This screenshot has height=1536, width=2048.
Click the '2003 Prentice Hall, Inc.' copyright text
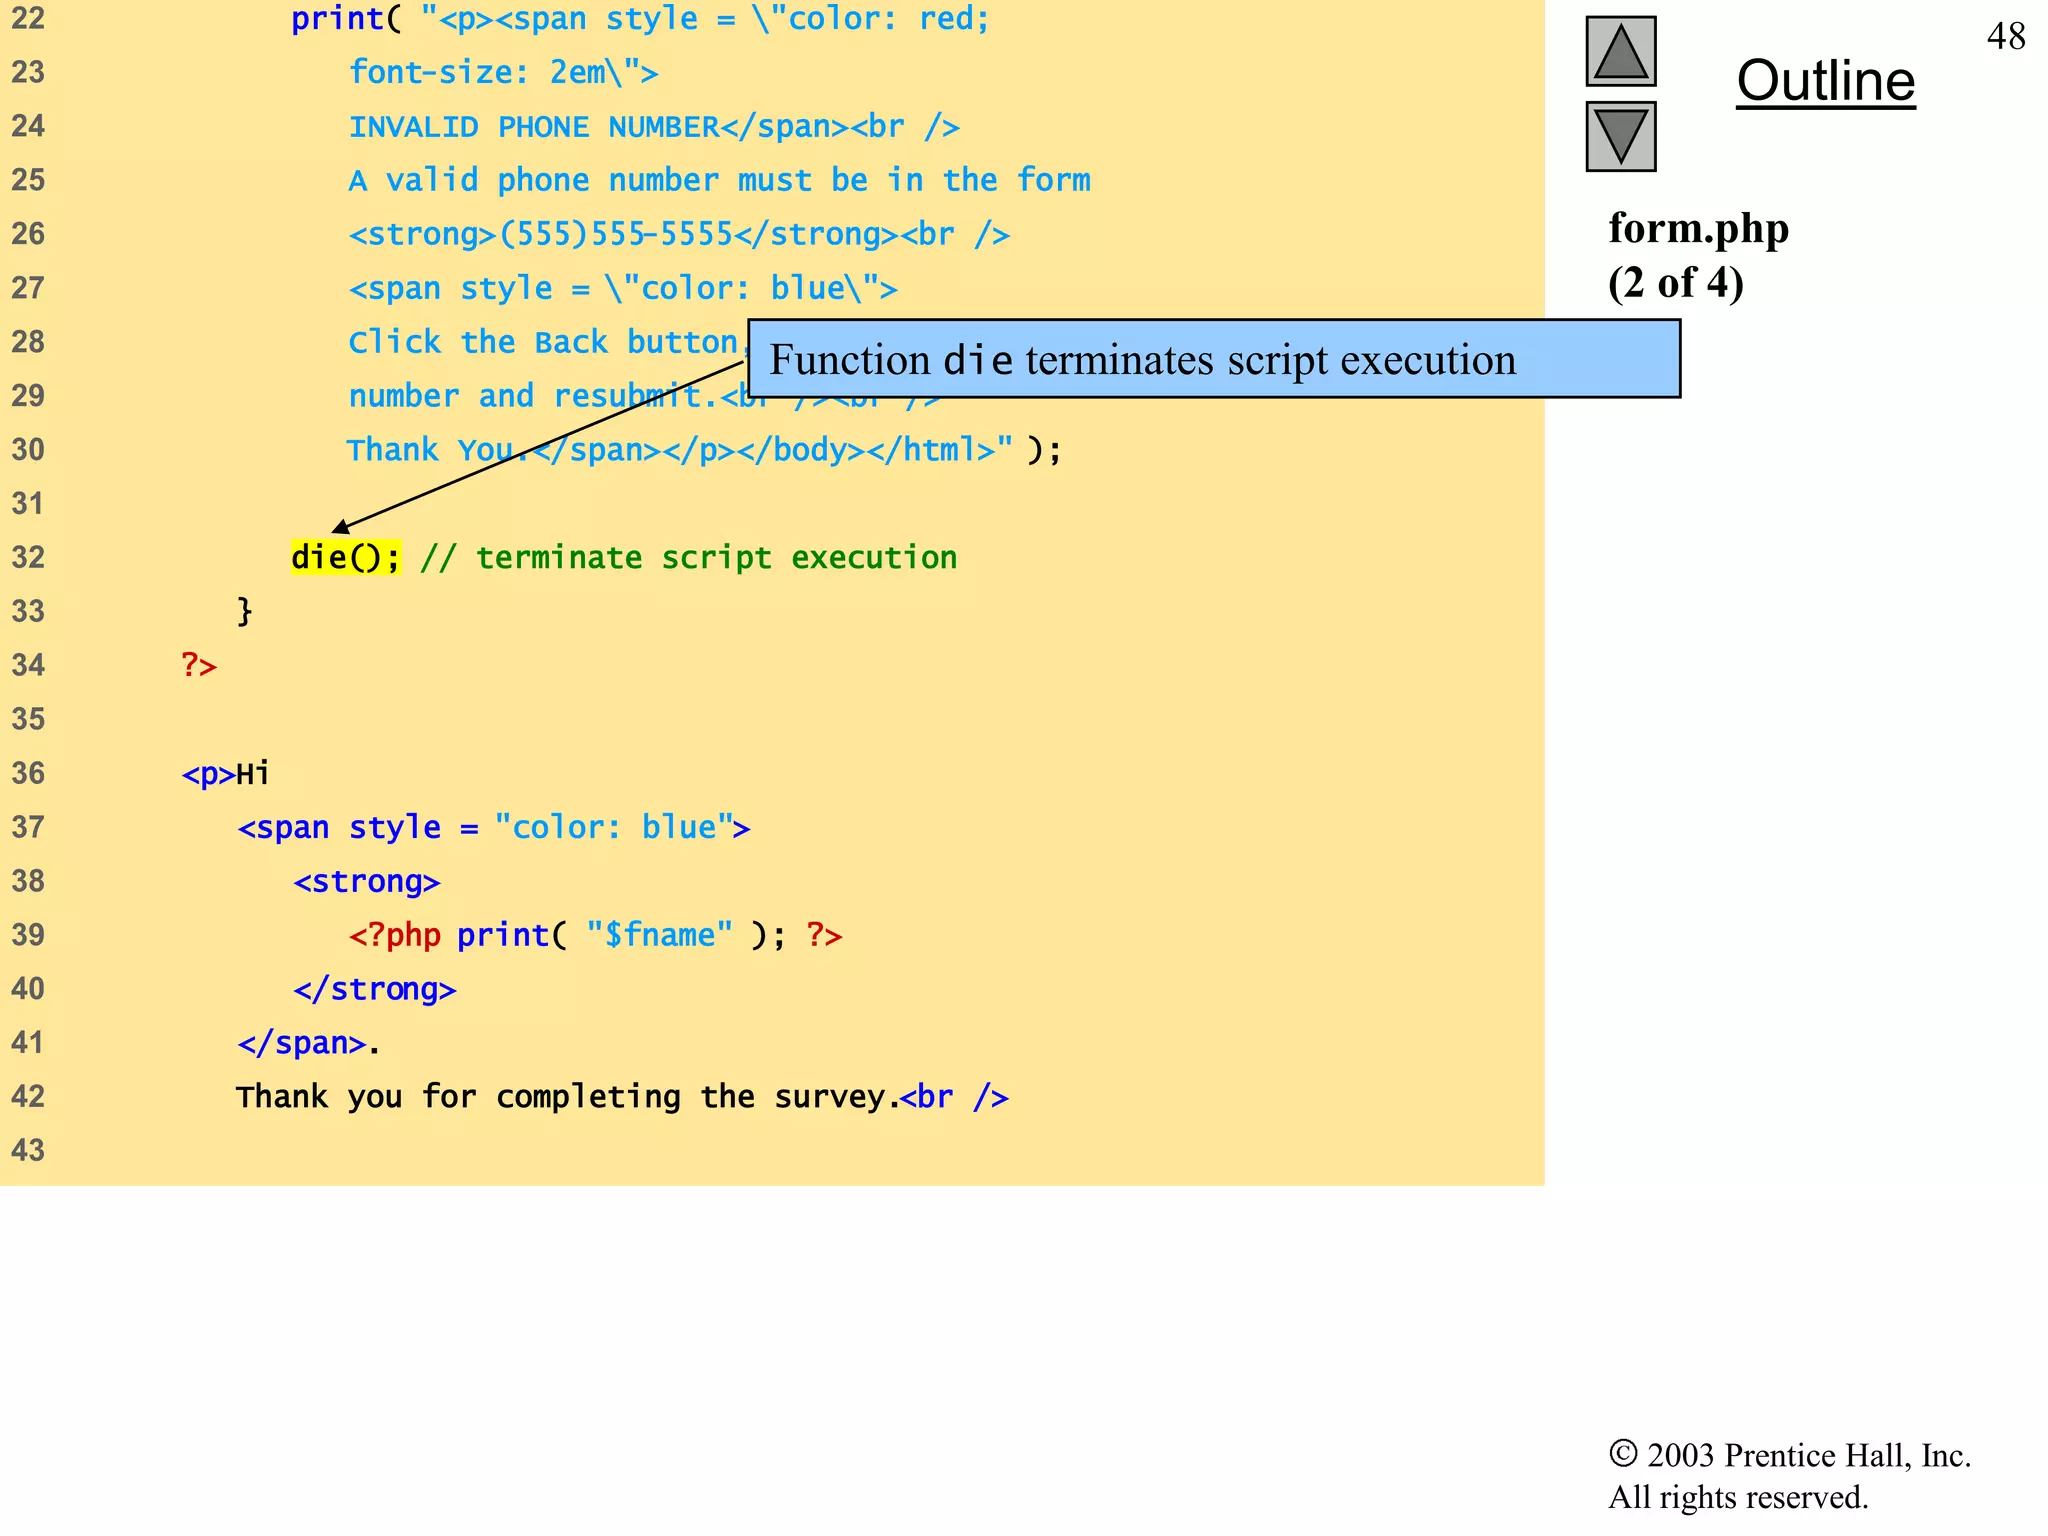1808,1455
